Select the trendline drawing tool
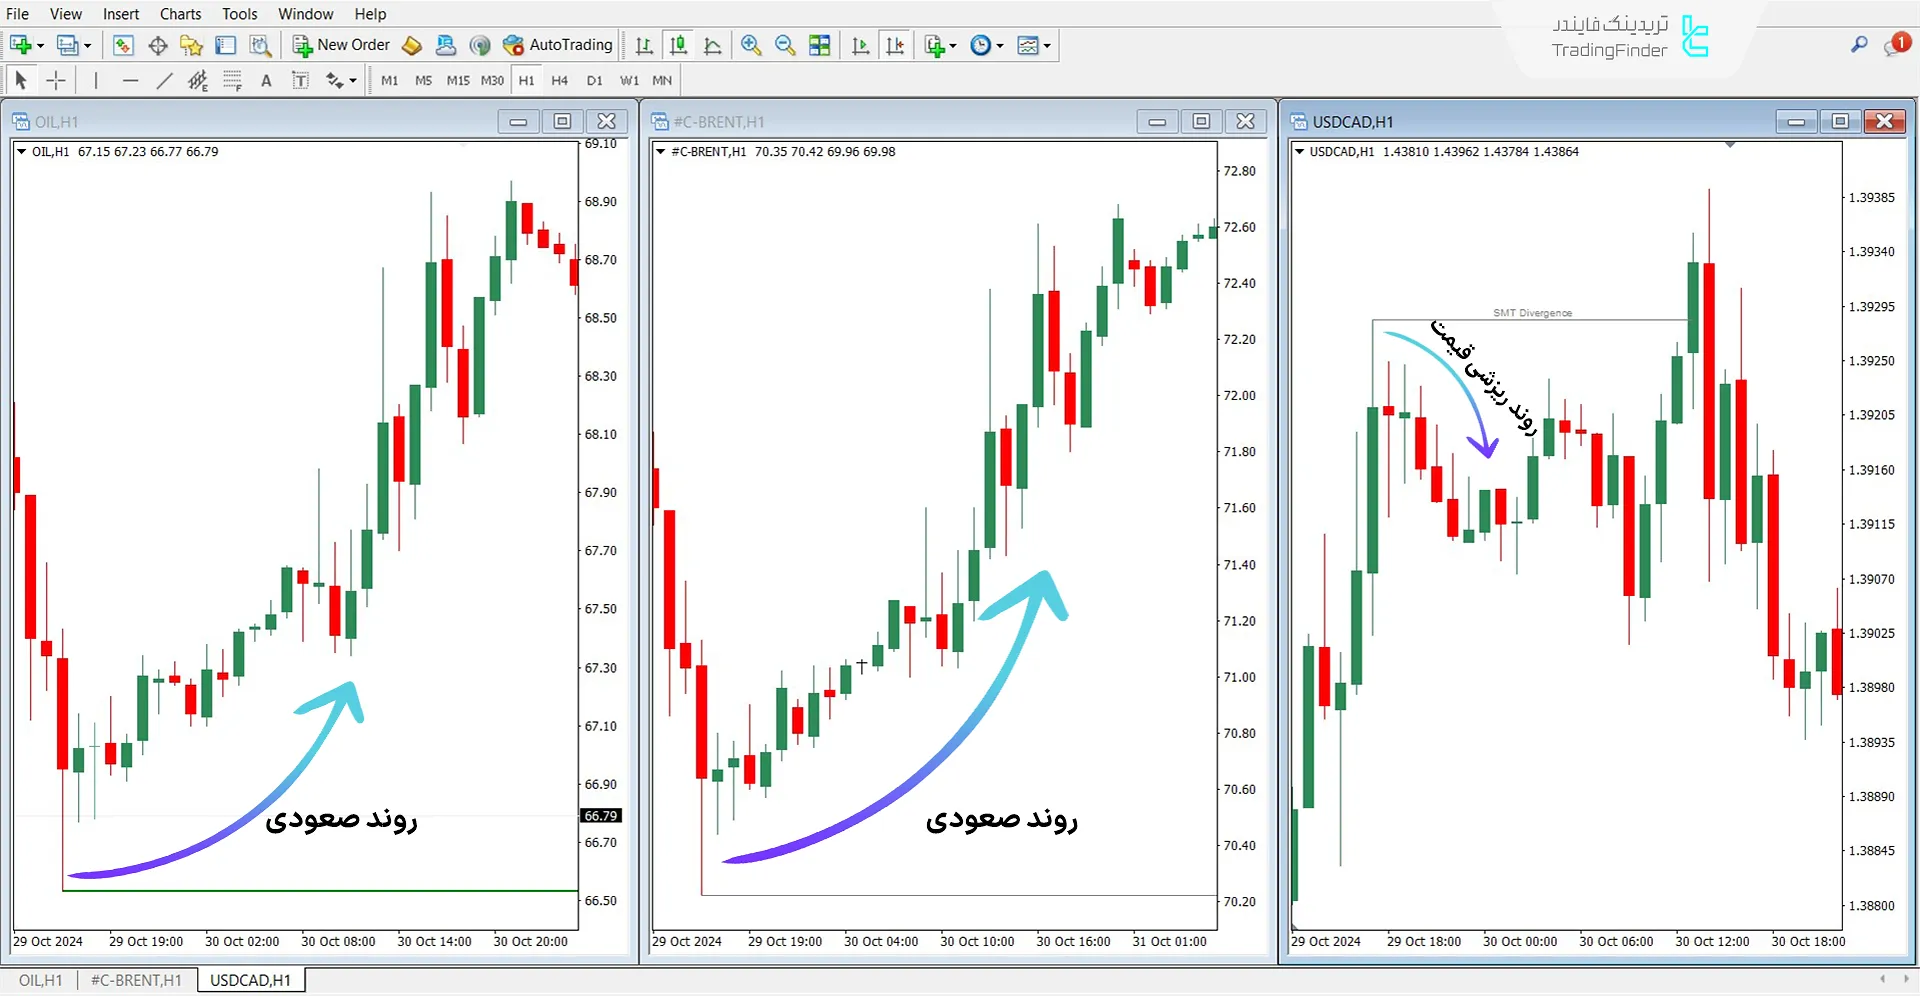The image size is (1920, 996). [165, 81]
